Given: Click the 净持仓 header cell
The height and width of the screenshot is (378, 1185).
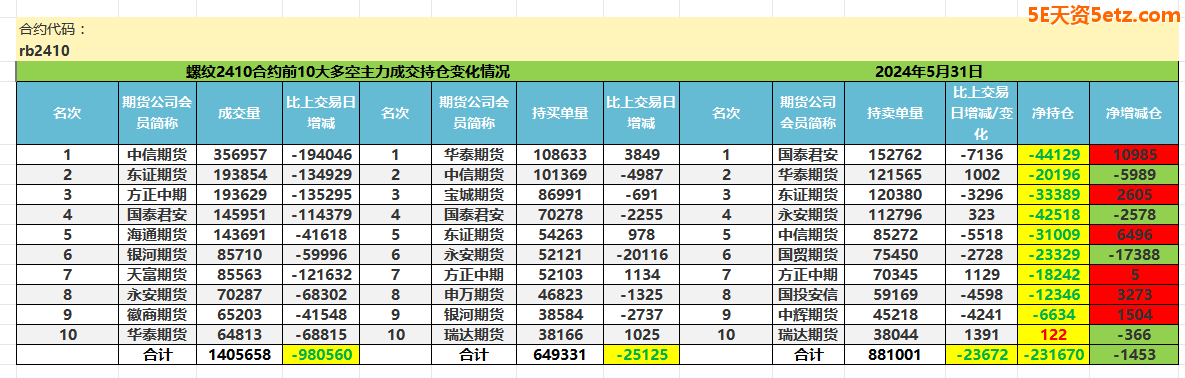Looking at the screenshot, I should click(x=1054, y=113).
